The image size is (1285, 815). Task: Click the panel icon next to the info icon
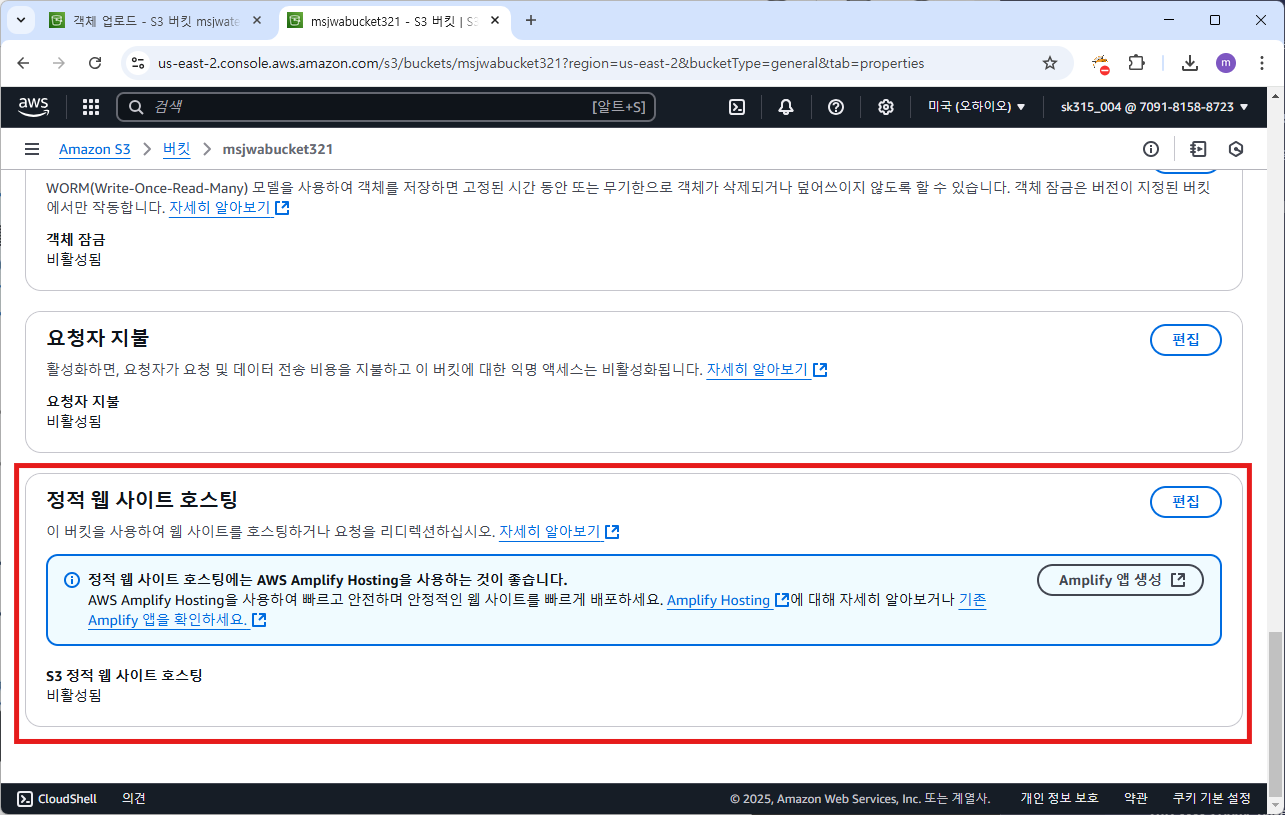[x=1198, y=149]
